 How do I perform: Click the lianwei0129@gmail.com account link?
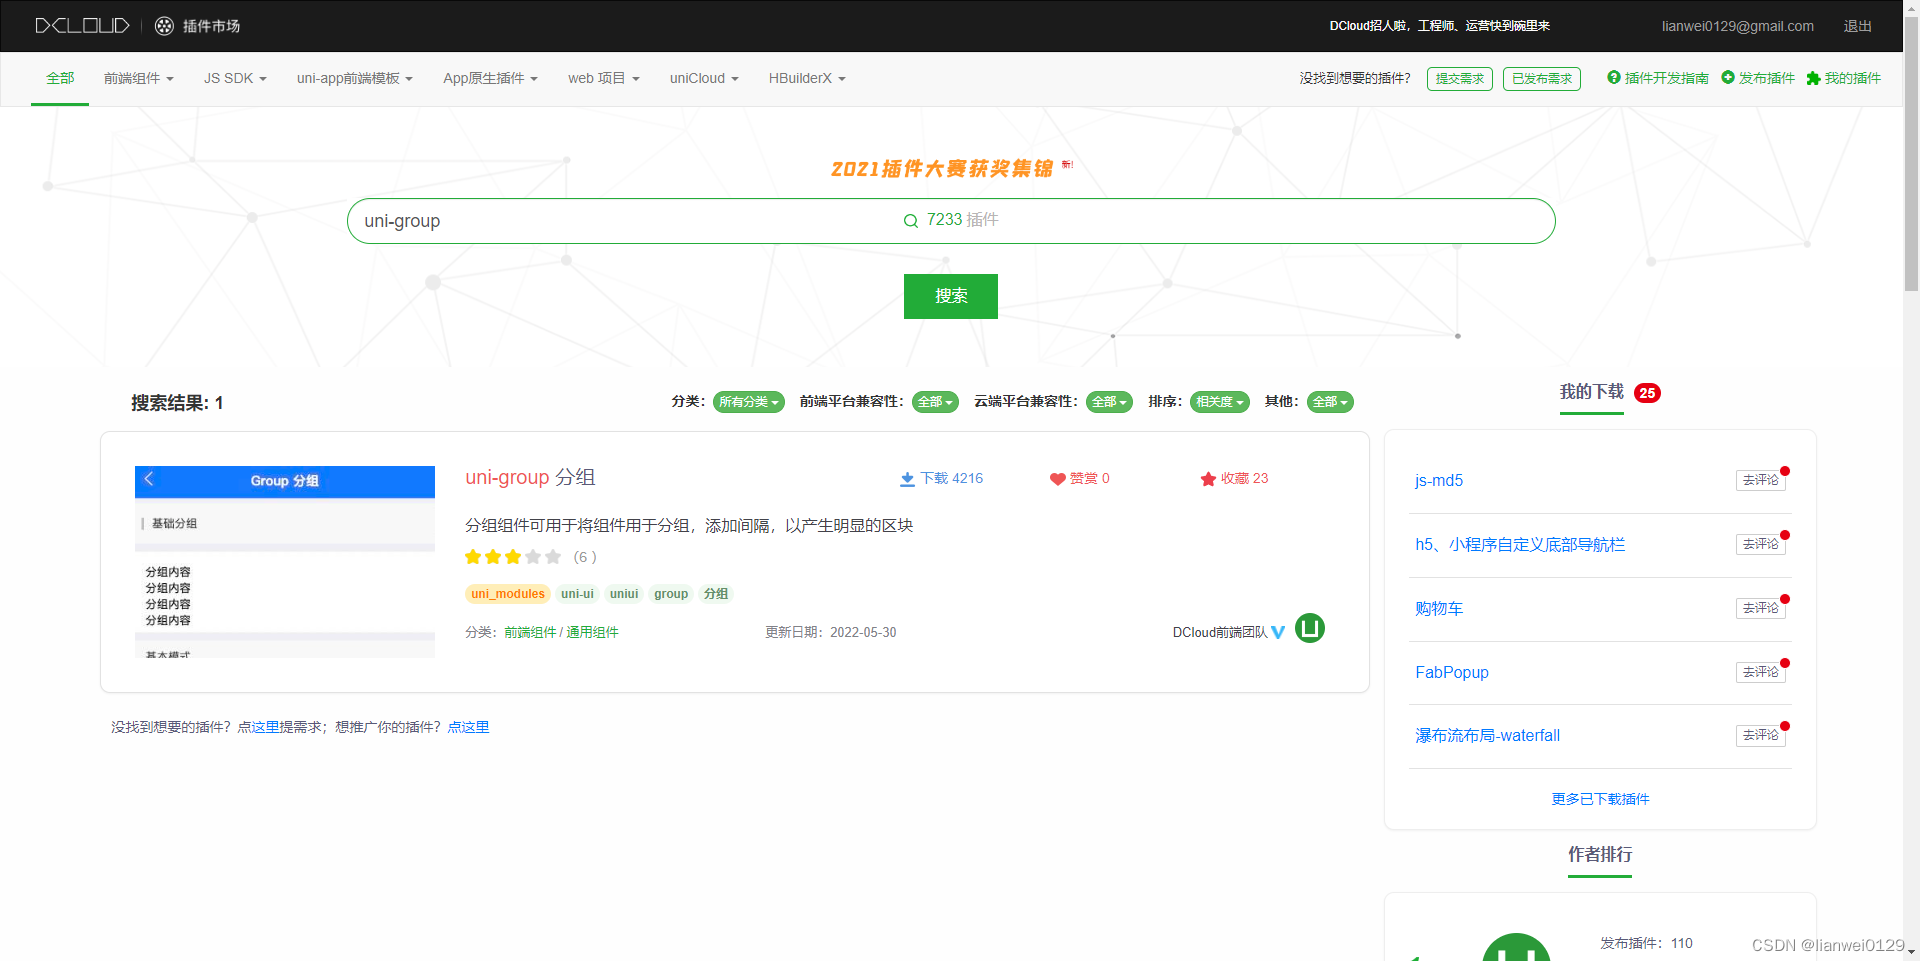pyautogui.click(x=1737, y=26)
